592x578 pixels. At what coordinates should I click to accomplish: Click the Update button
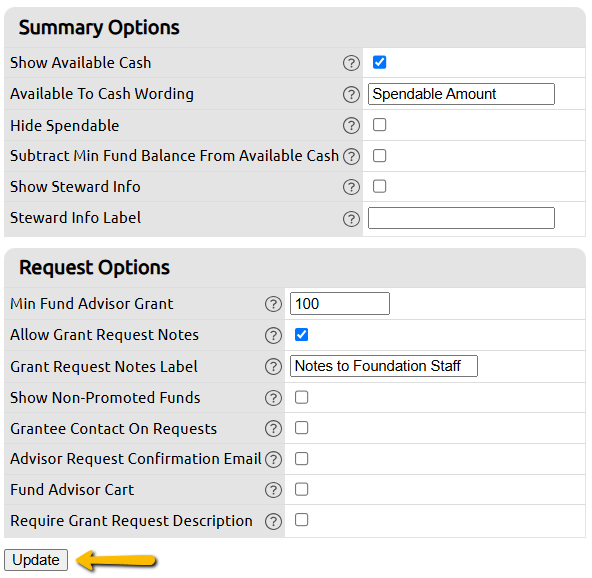(x=36, y=560)
